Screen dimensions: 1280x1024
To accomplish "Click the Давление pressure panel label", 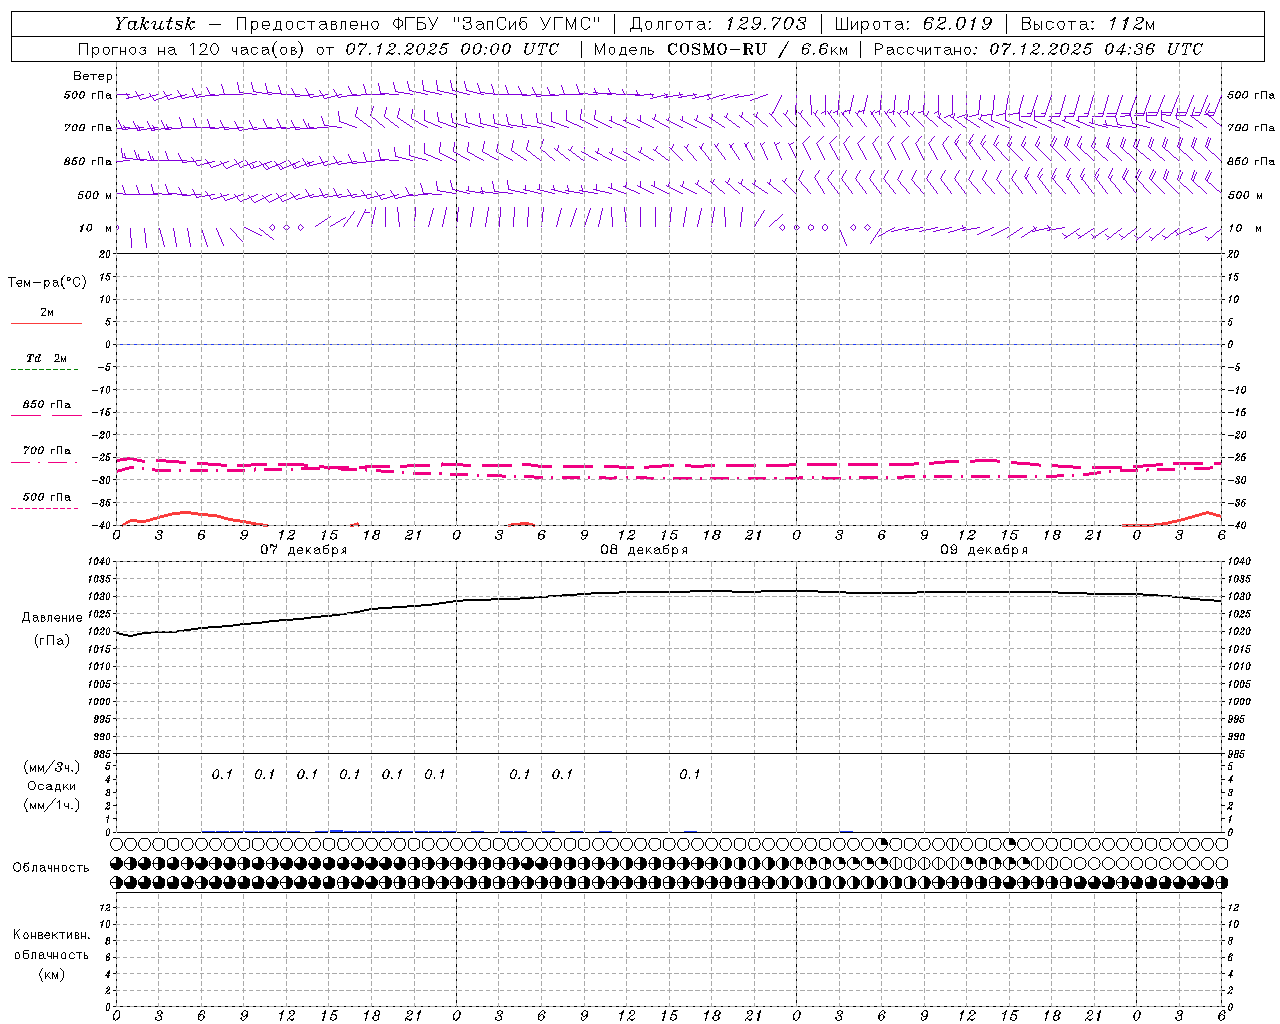I will pyautogui.click(x=52, y=618).
